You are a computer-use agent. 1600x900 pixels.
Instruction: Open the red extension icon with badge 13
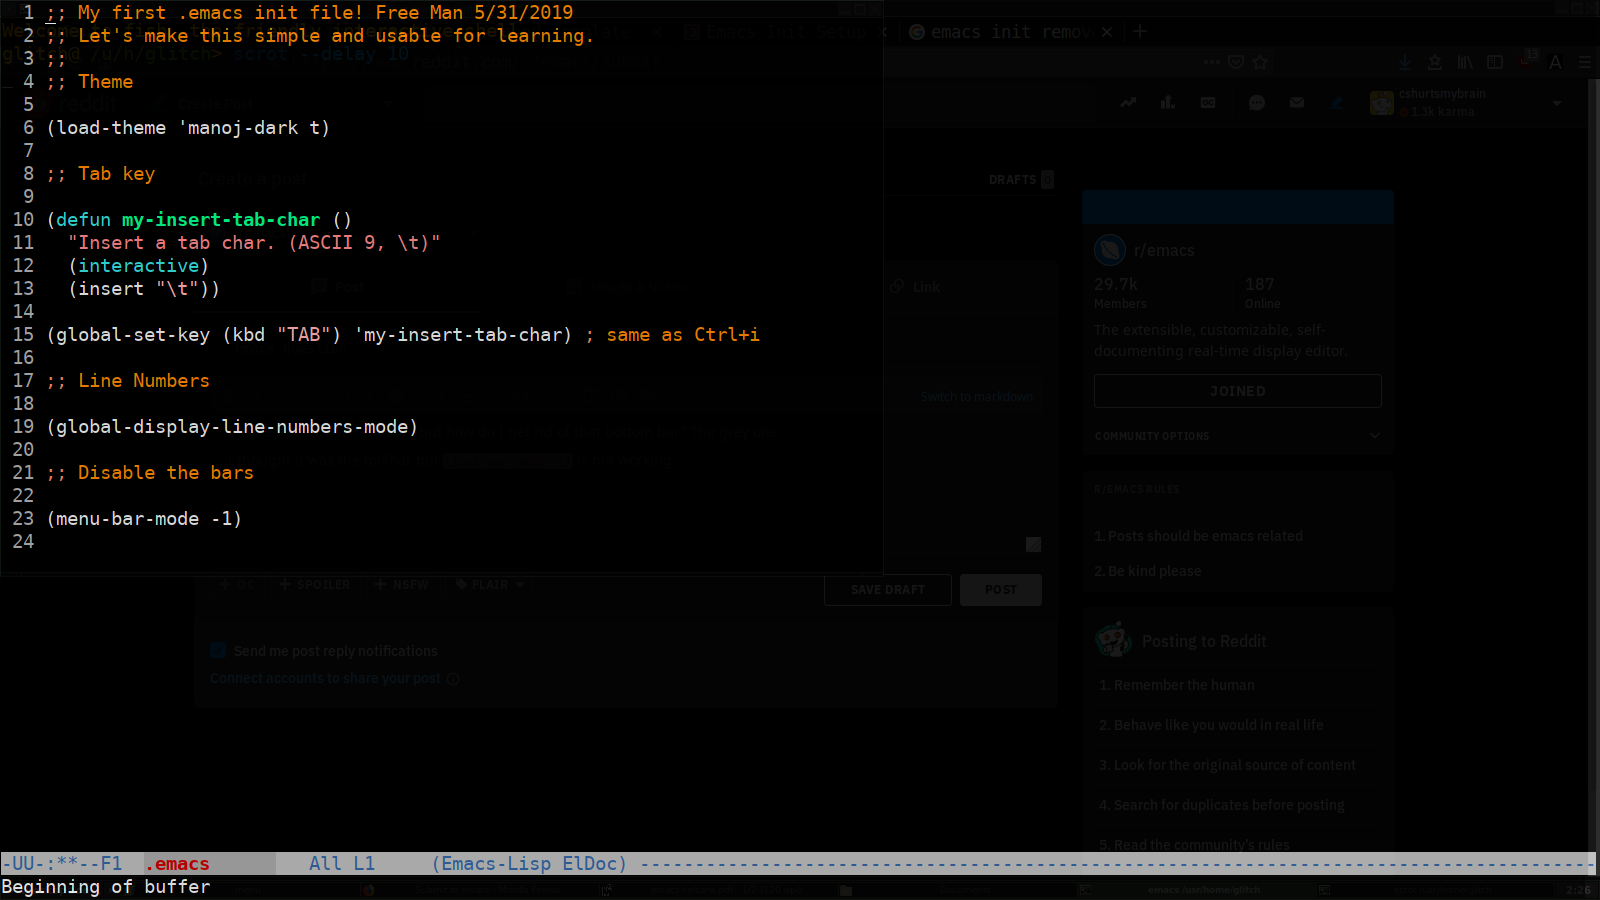[x=1527, y=59]
